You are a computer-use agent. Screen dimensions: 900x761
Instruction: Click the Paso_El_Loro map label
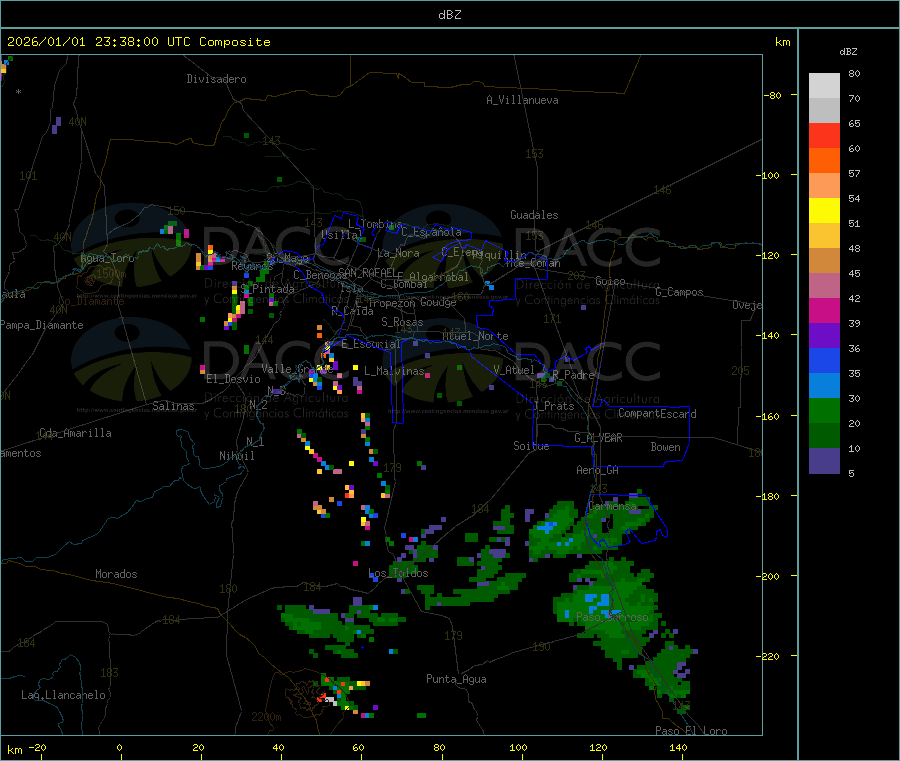coord(691,731)
